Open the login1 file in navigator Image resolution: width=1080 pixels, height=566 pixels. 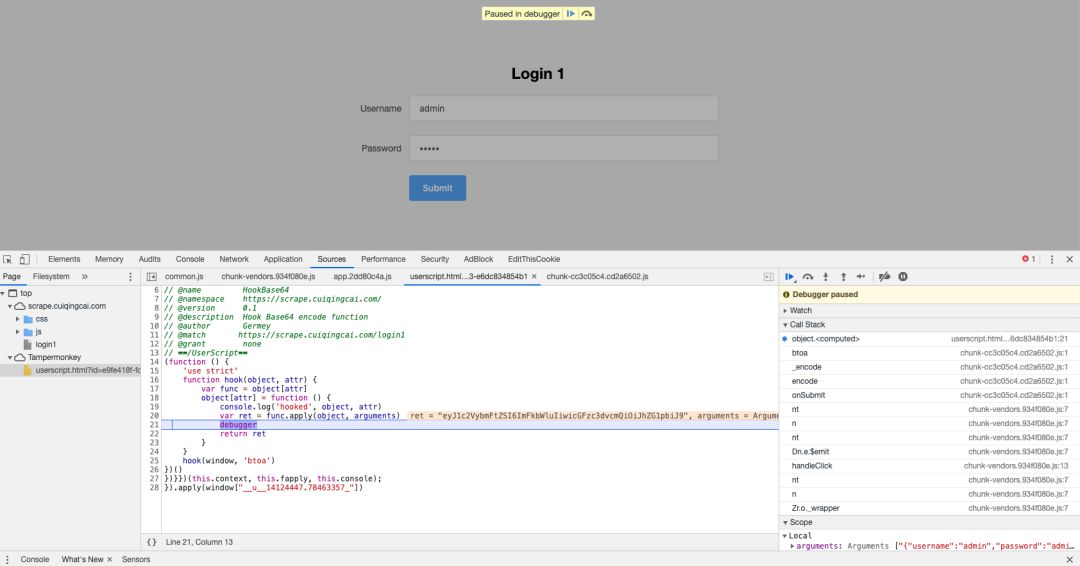click(x=45, y=344)
